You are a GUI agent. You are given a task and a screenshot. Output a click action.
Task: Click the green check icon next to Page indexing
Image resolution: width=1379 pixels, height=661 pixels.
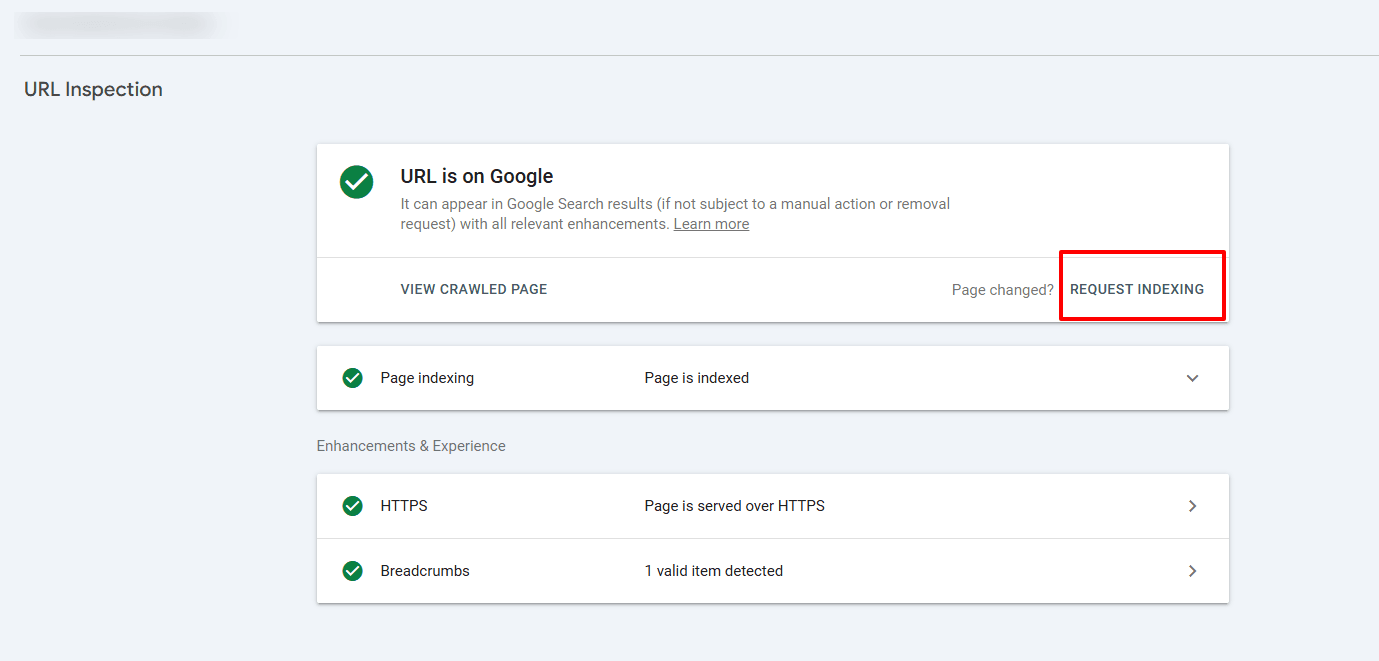pos(352,378)
